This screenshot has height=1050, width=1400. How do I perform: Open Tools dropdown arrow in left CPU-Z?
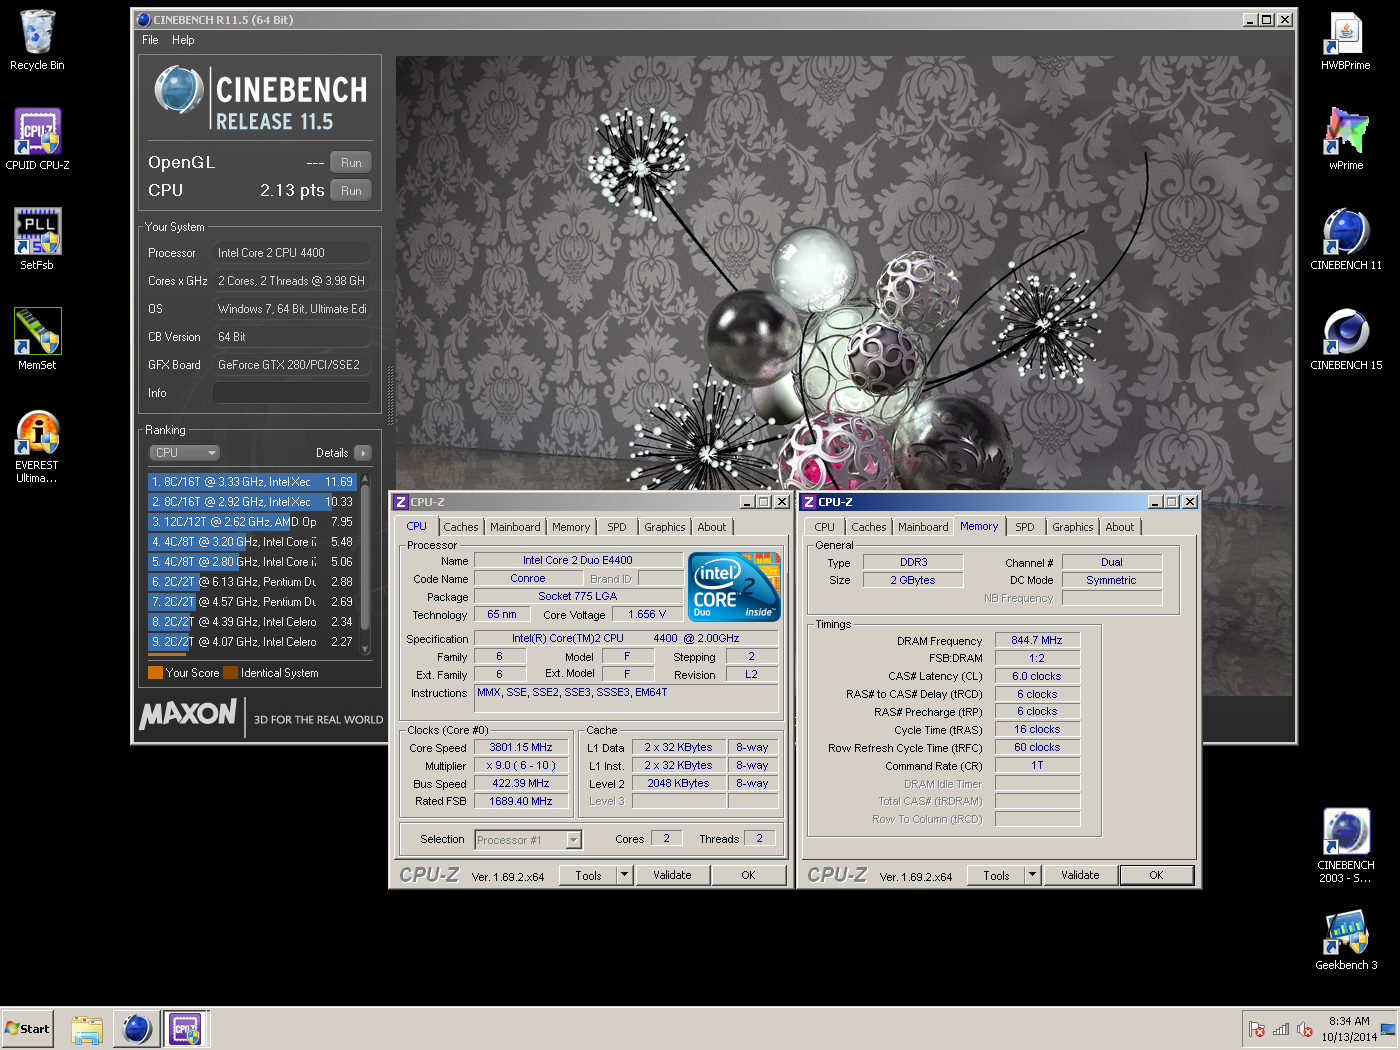[625, 876]
